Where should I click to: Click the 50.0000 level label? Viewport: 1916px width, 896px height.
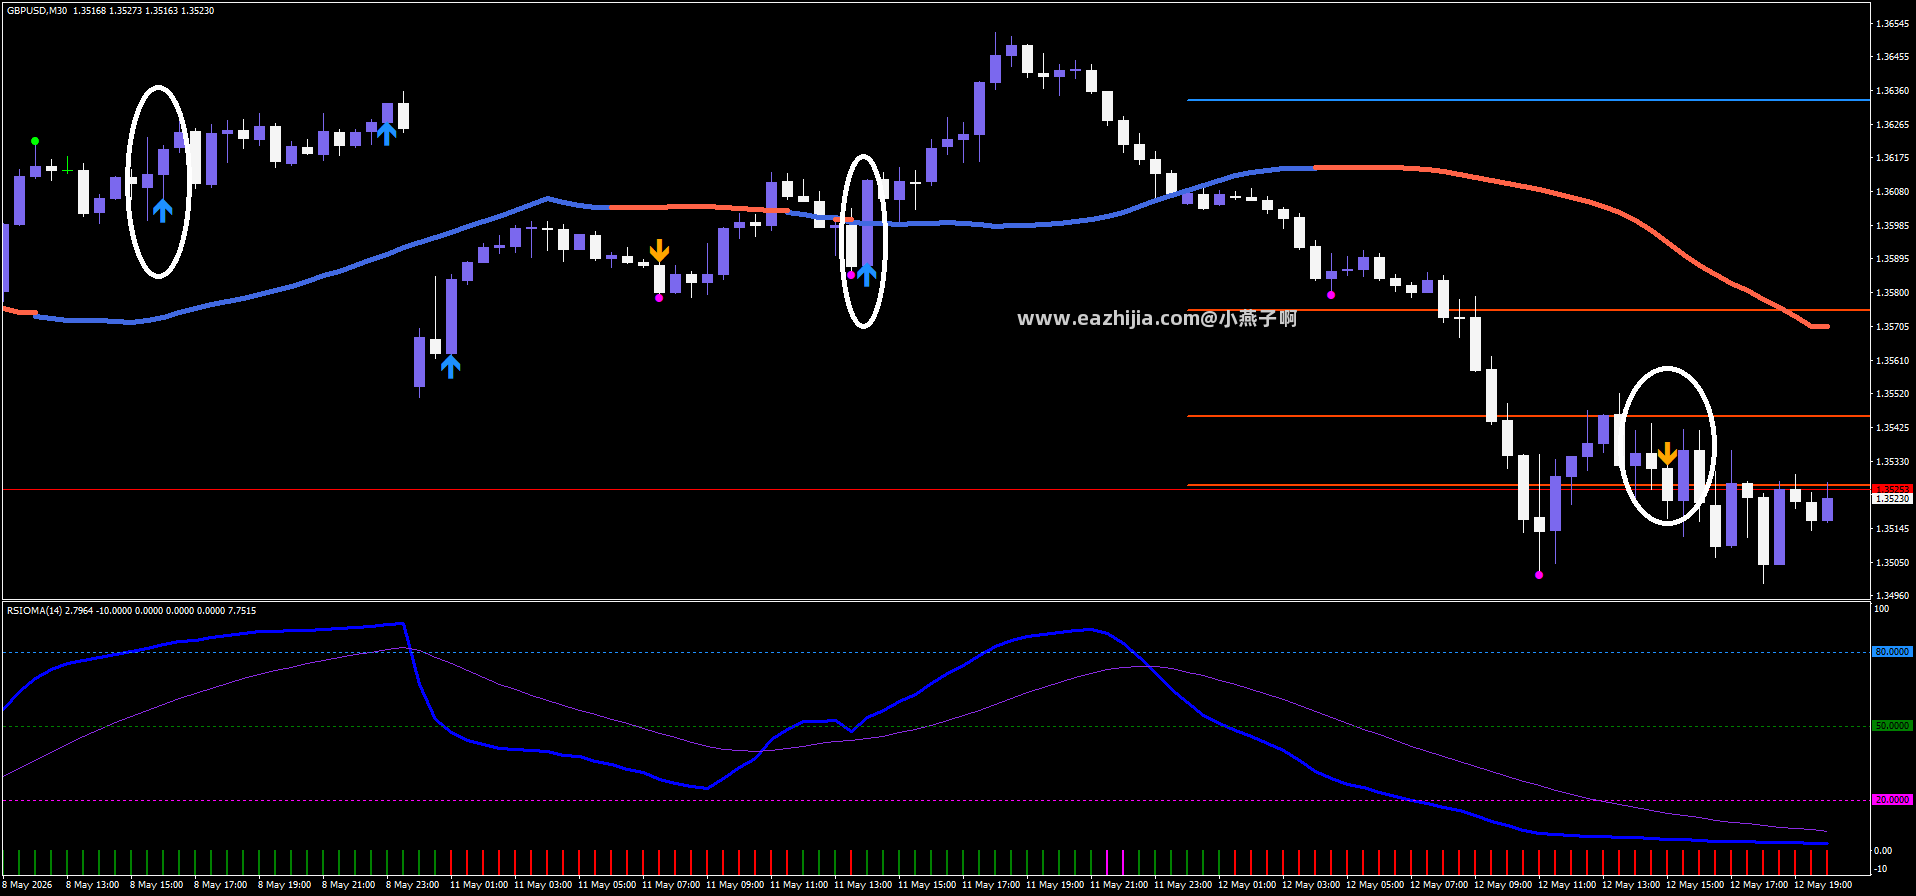tap(1892, 726)
